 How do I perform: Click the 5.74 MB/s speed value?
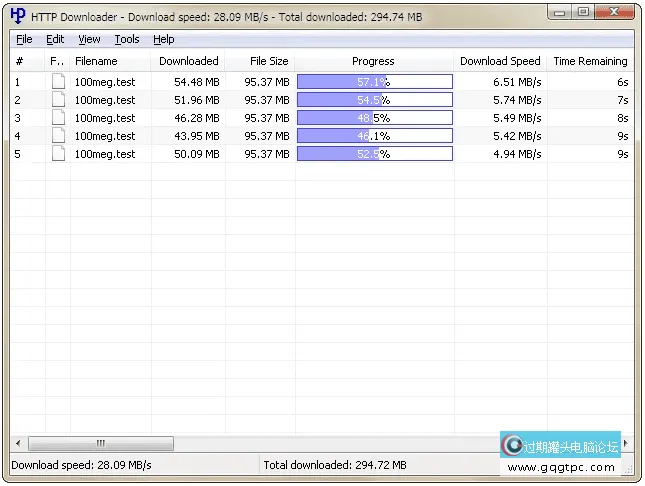[x=517, y=100]
